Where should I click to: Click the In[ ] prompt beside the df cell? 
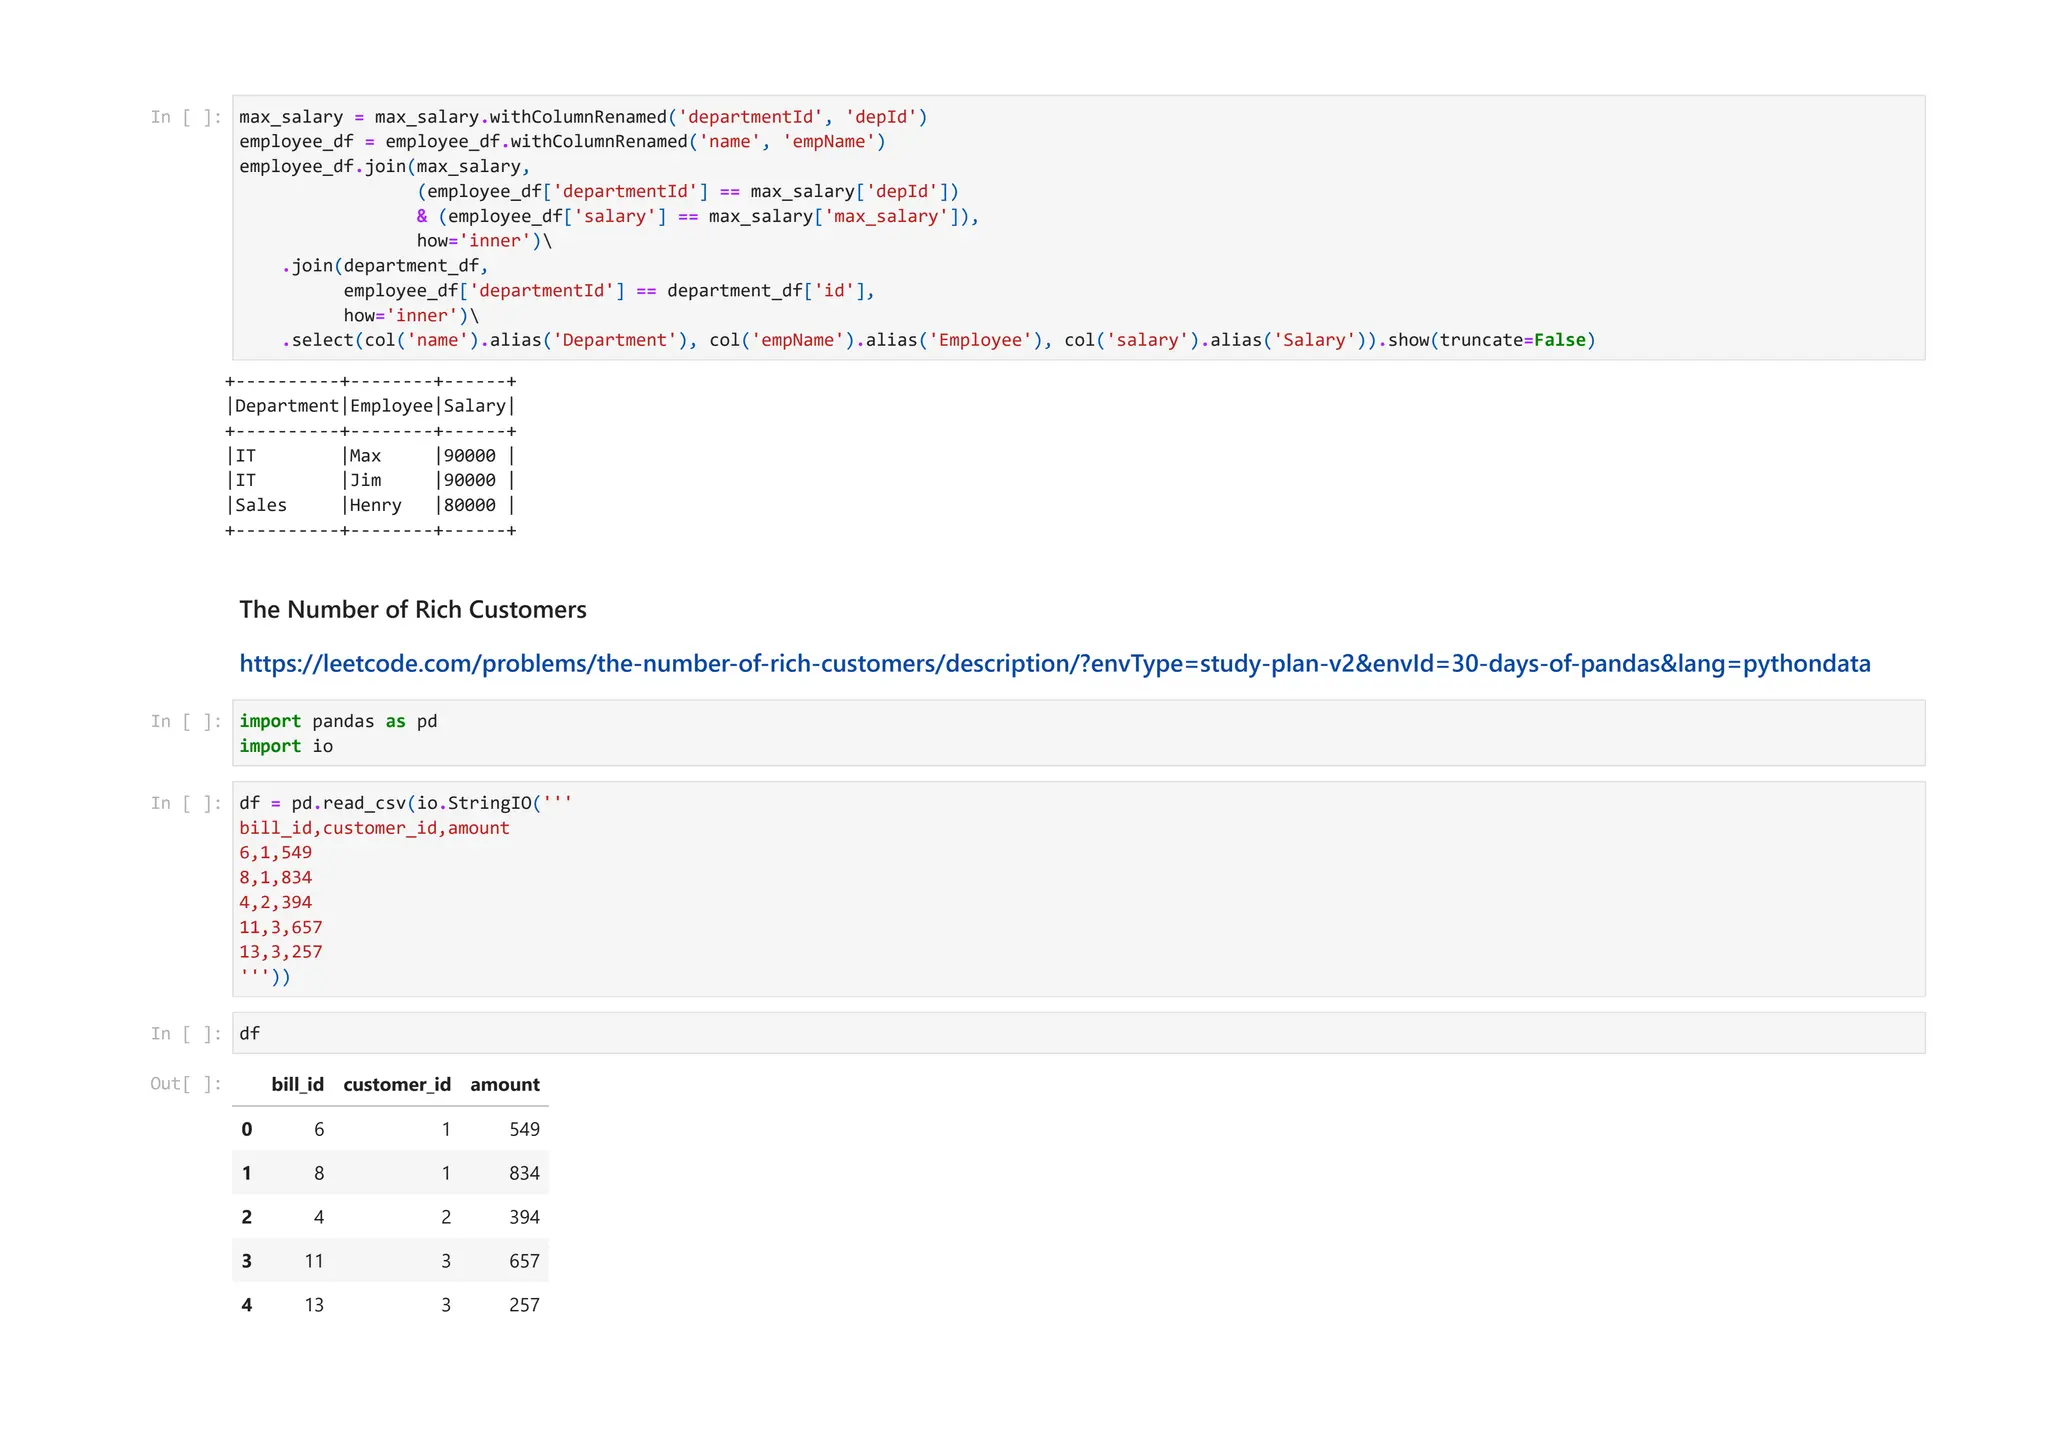(x=185, y=1034)
